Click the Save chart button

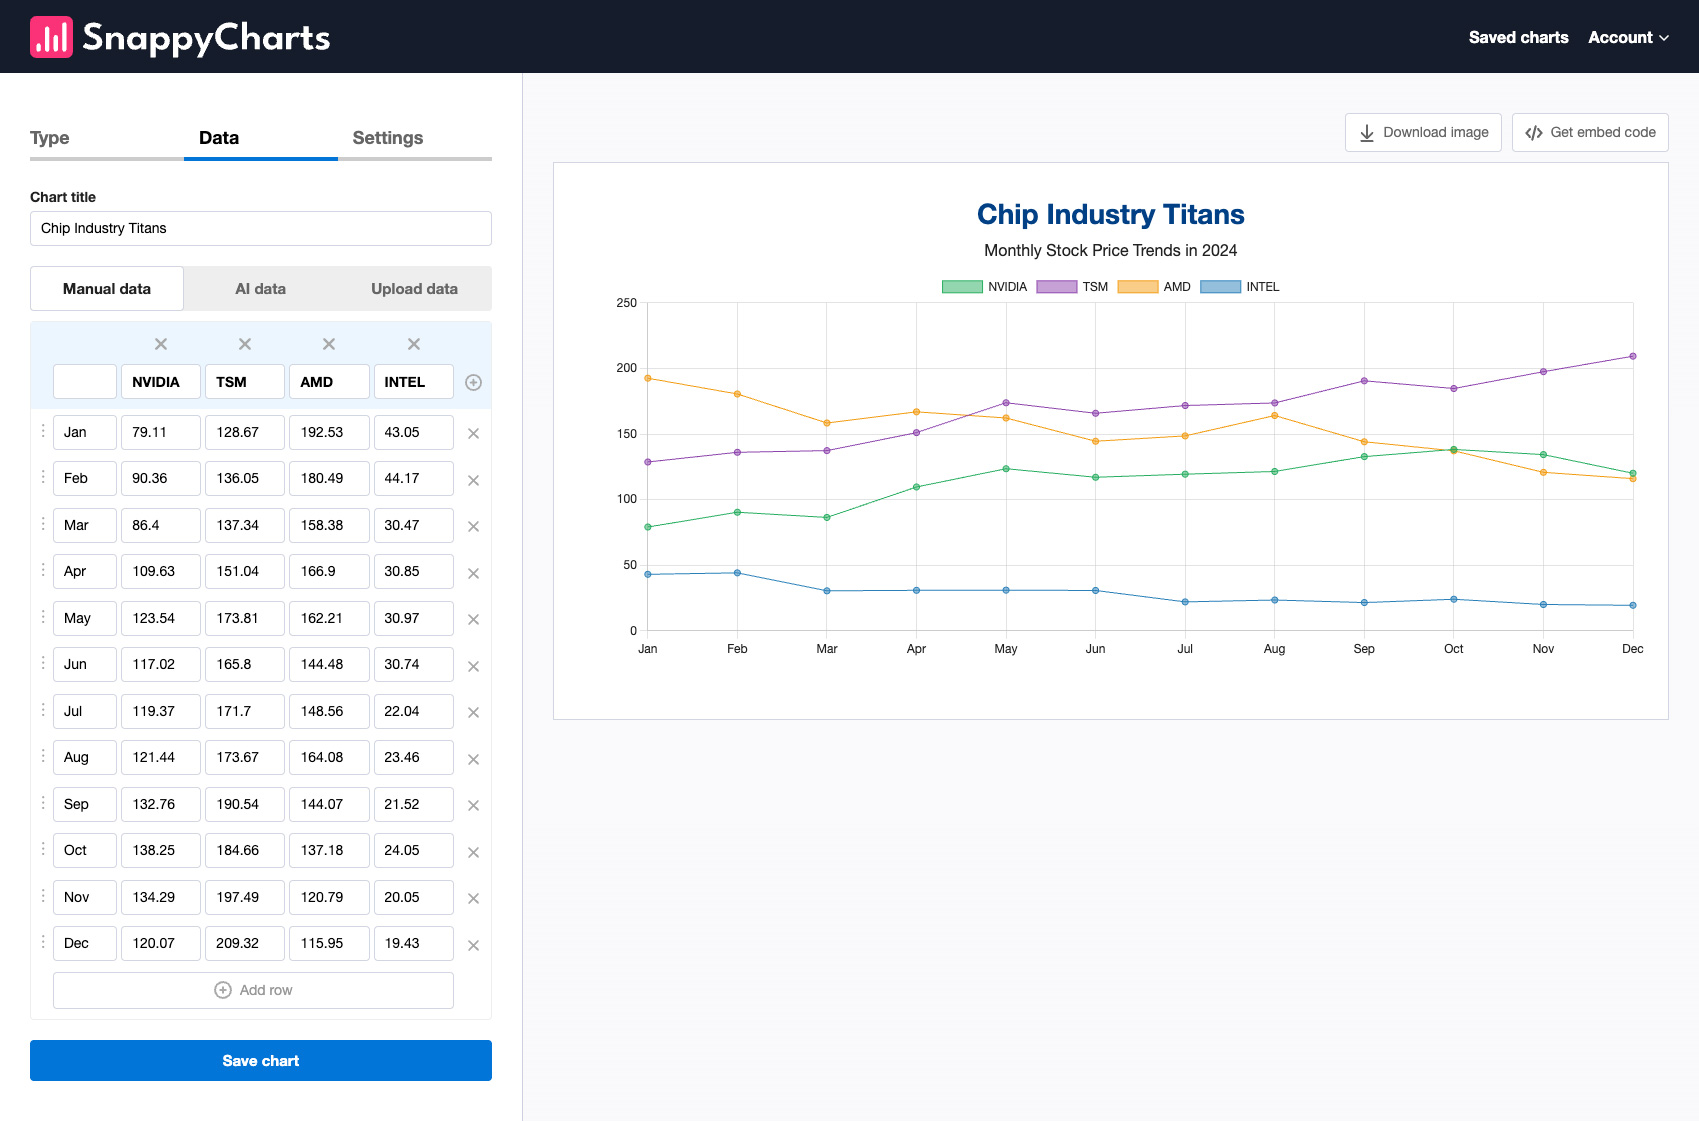pyautogui.click(x=261, y=1061)
